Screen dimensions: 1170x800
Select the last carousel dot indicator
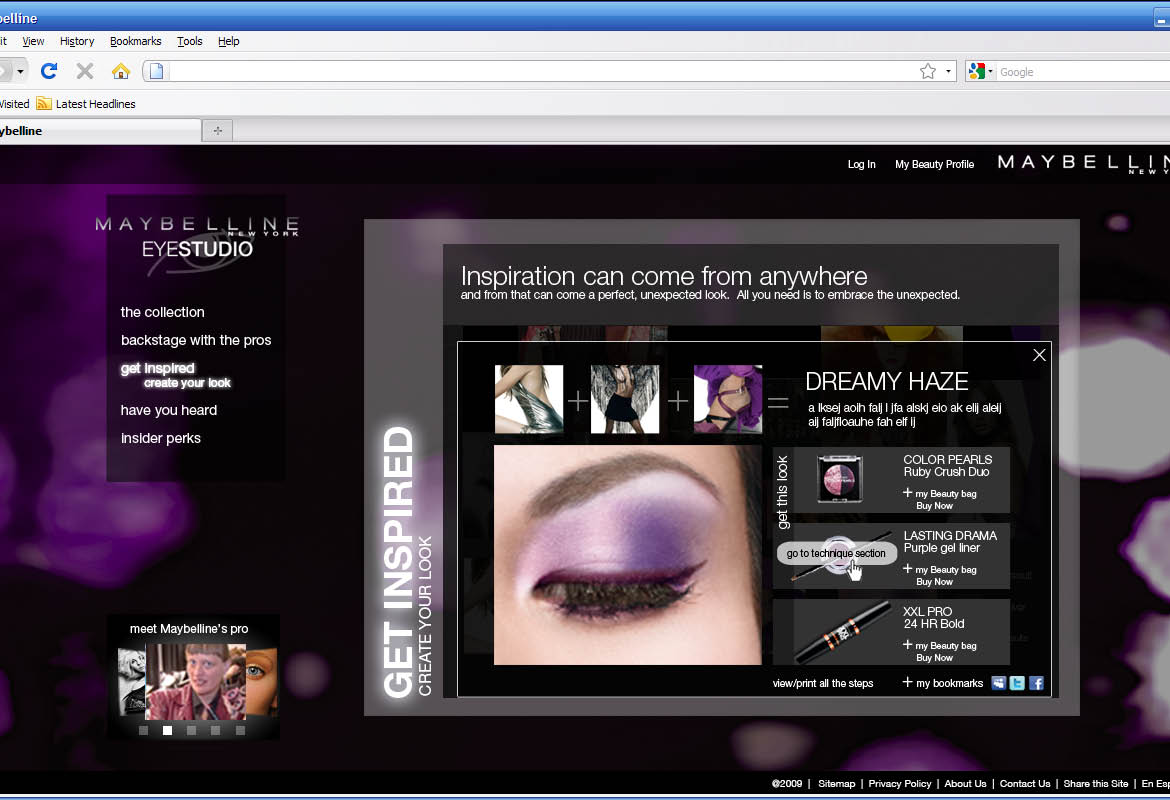(240, 731)
